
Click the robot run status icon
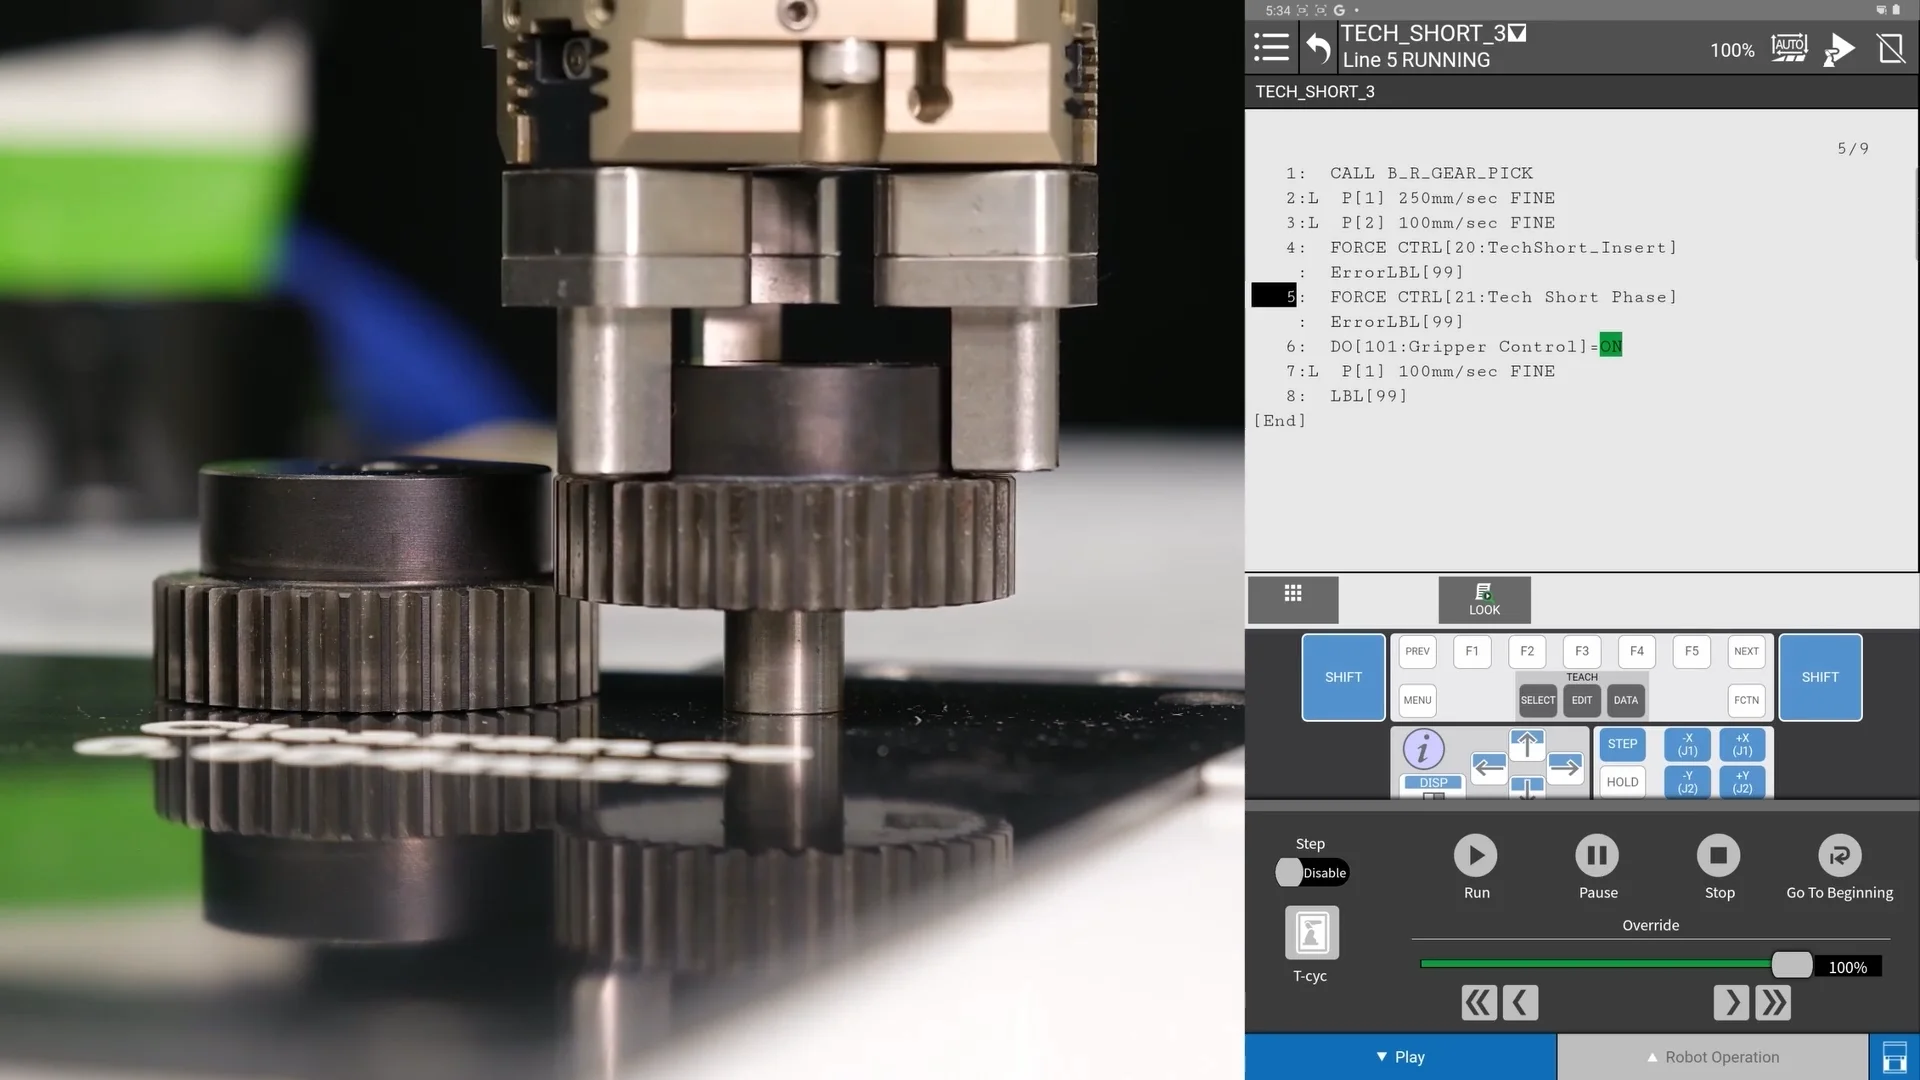(x=1839, y=49)
